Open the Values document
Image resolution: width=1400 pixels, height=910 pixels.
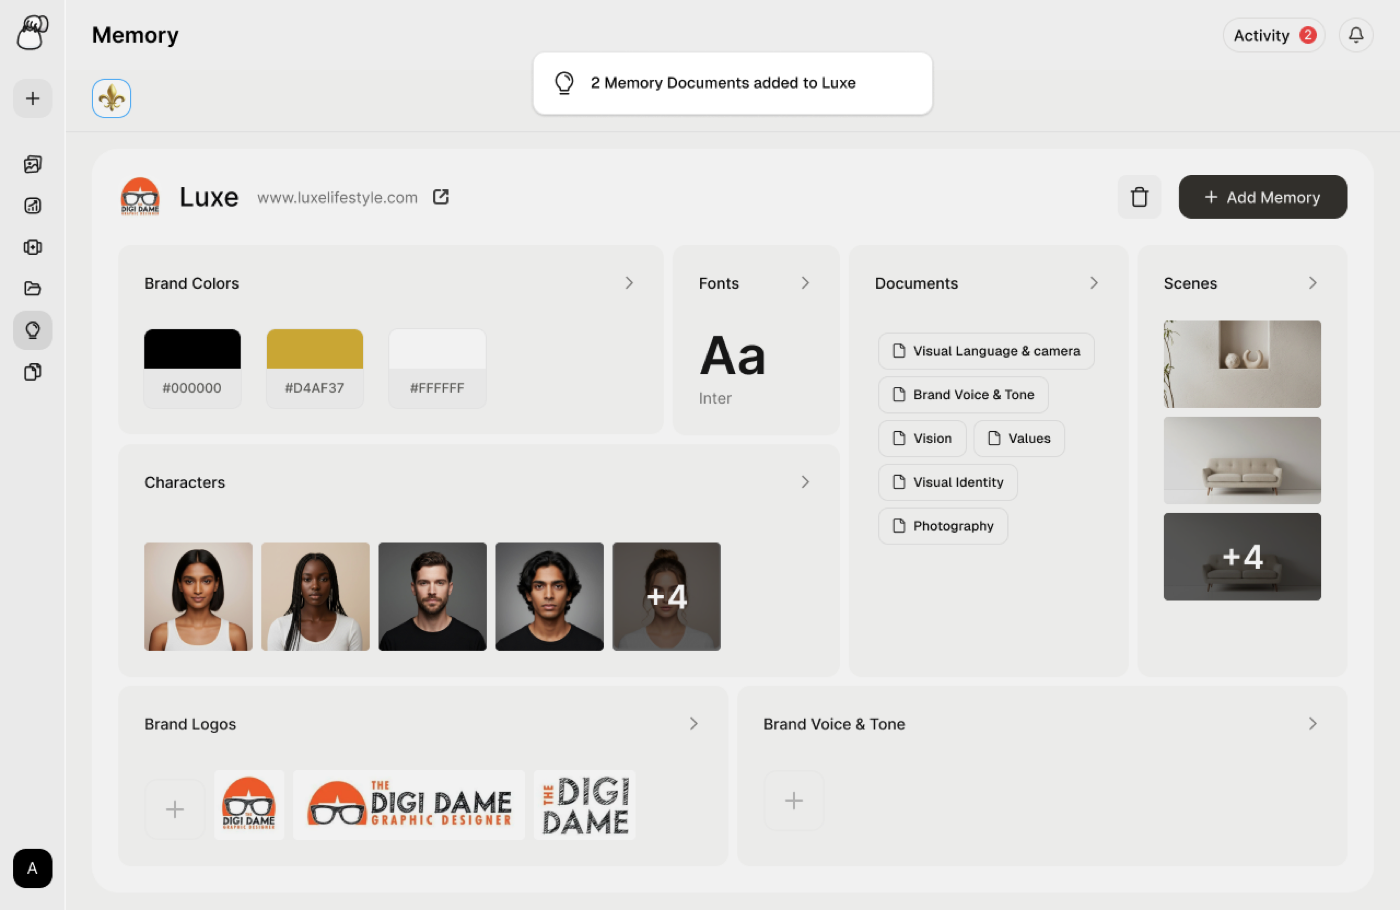[x=1019, y=438]
